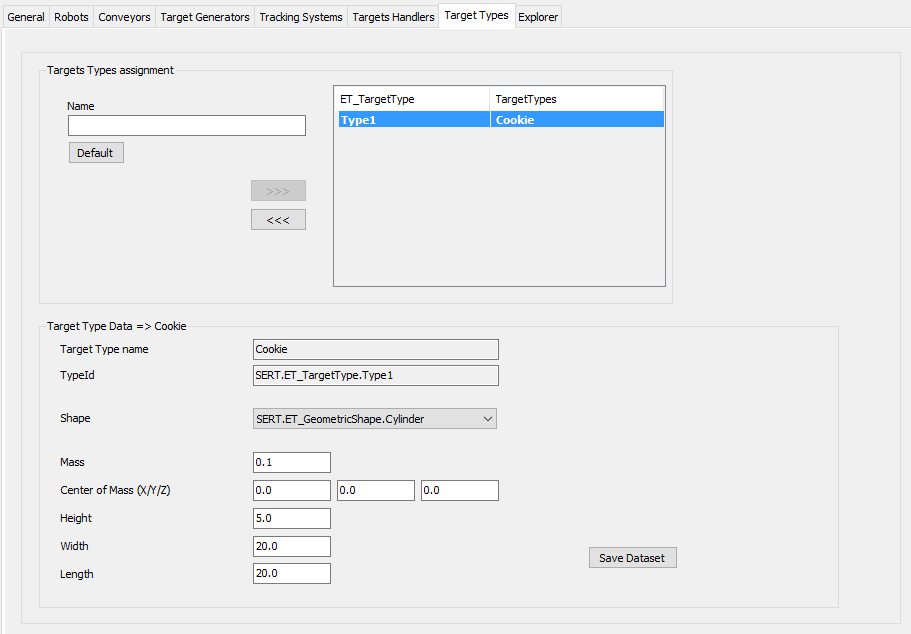Select the Type1 Cookie row

point(500,120)
